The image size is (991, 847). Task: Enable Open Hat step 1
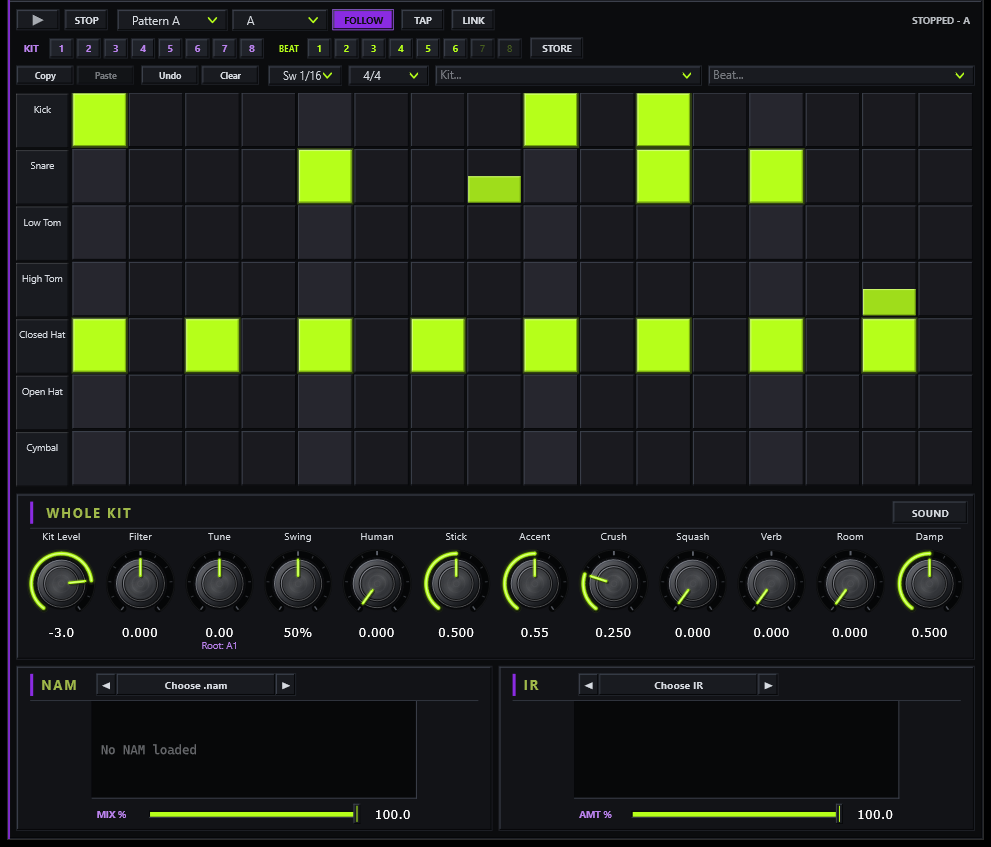(x=99, y=401)
